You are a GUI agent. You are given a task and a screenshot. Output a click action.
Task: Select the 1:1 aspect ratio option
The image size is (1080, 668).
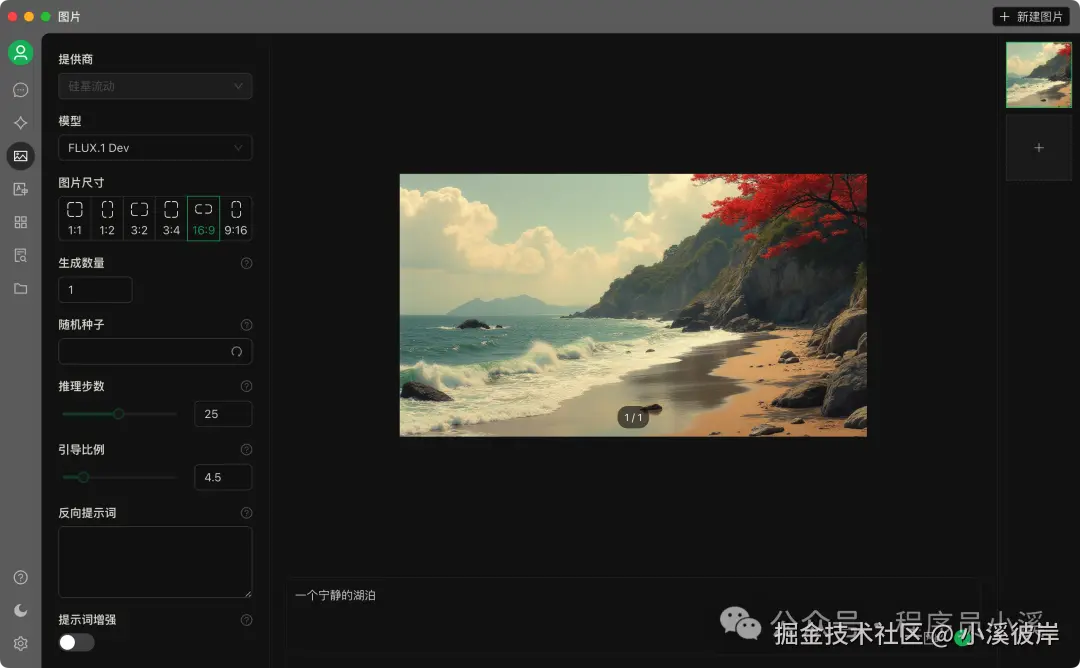74,217
